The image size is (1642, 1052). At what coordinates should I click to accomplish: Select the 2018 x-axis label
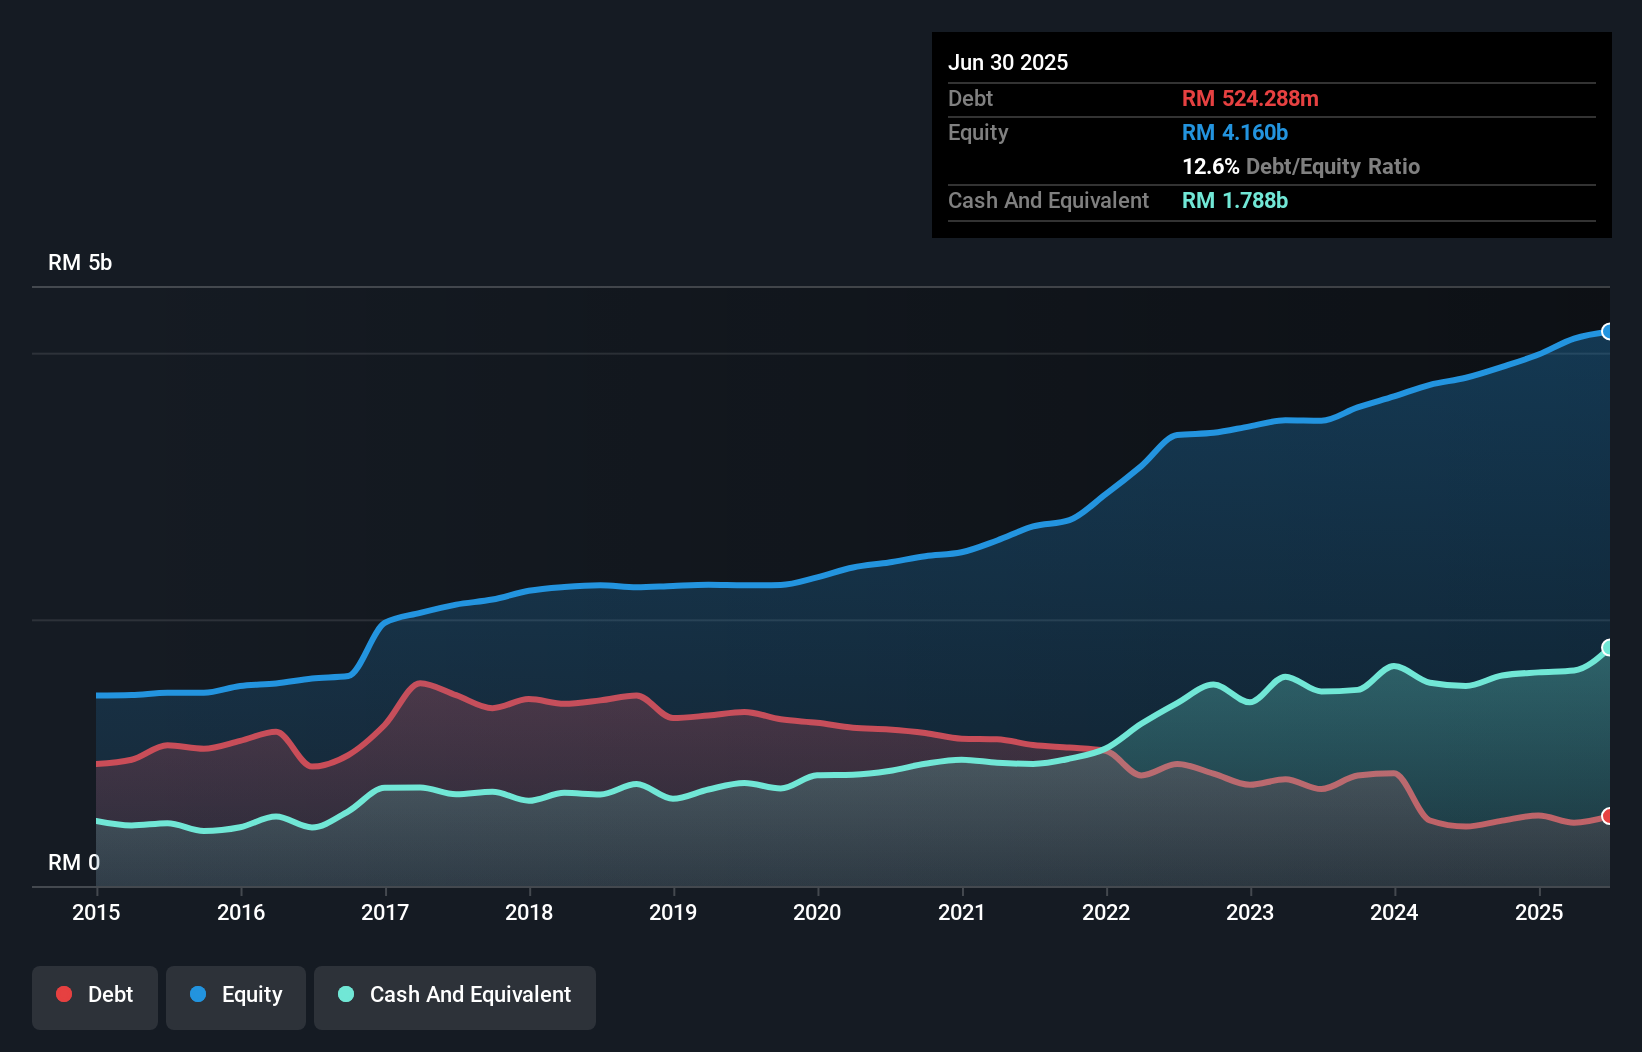529,912
